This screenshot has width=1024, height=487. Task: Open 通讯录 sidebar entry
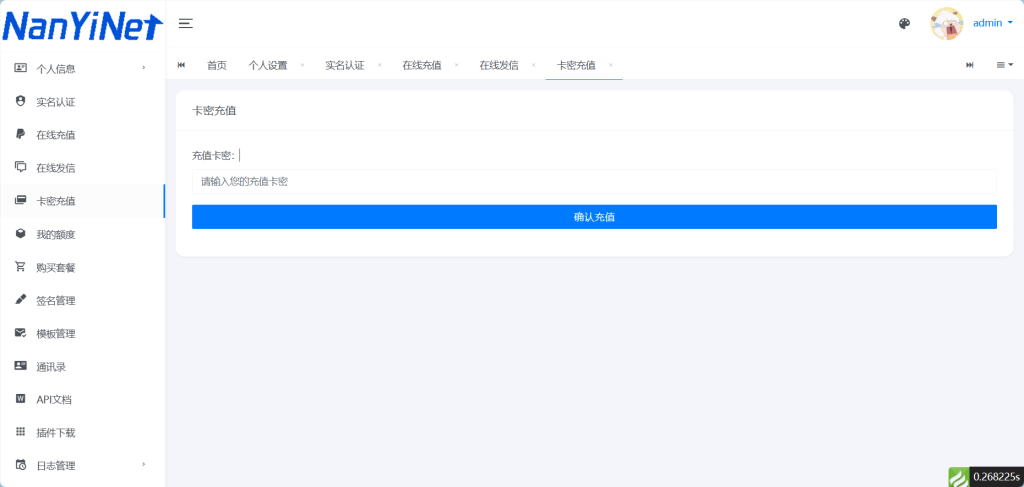52,367
